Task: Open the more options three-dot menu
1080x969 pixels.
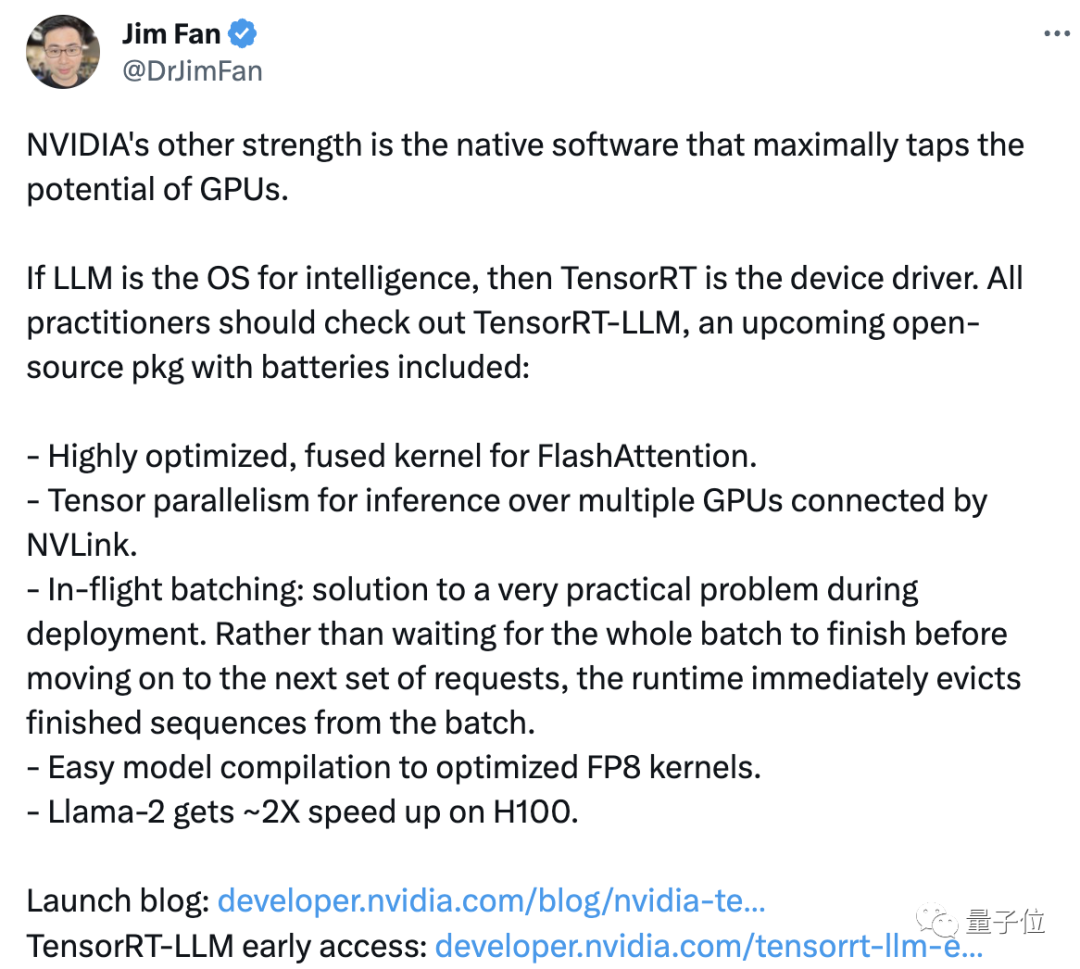Action: pos(1056,33)
